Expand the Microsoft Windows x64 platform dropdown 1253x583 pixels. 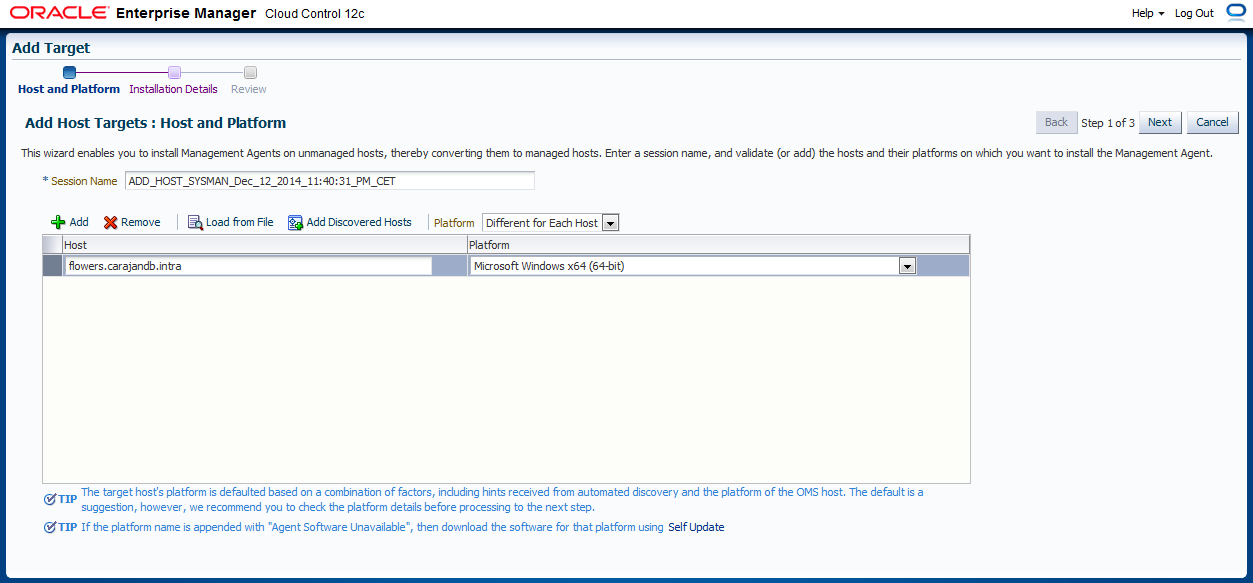[907, 266]
